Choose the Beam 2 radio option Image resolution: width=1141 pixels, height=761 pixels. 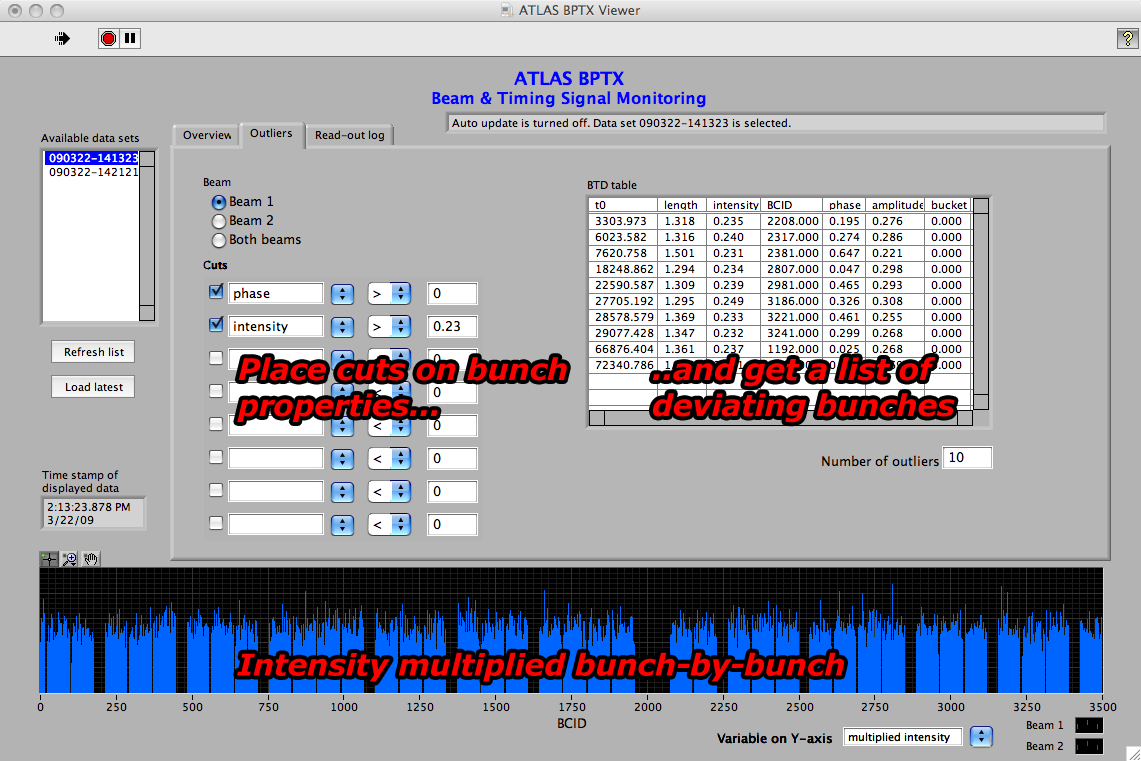[219, 221]
